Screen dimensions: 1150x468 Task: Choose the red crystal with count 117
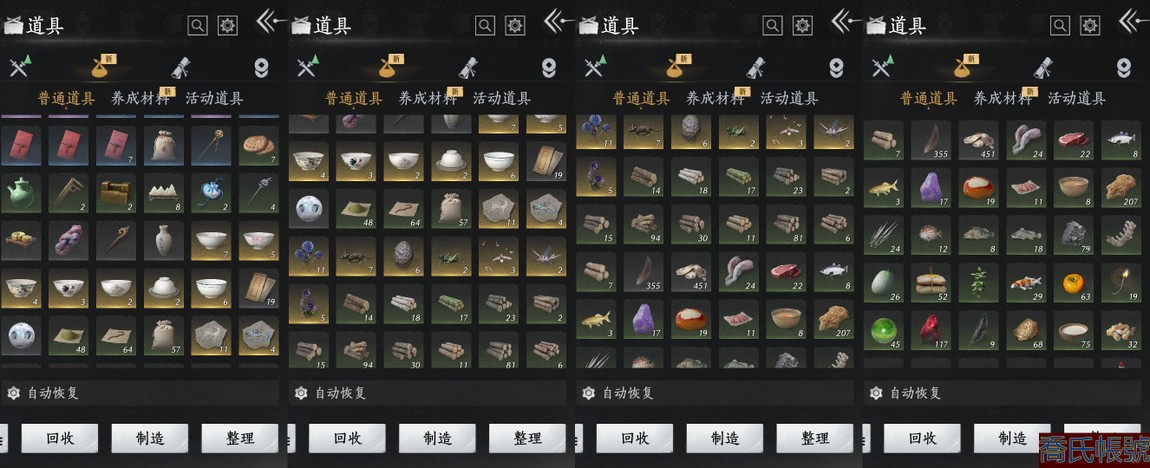931,331
